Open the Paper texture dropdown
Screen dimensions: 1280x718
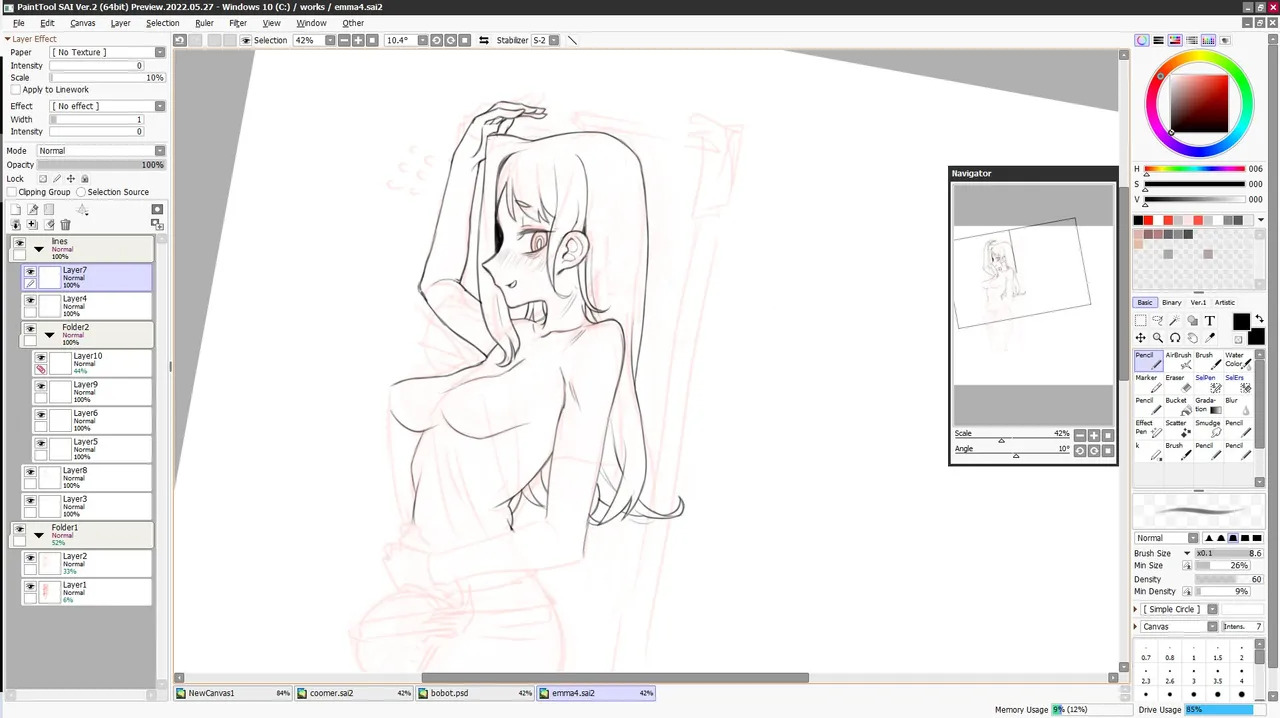point(109,52)
